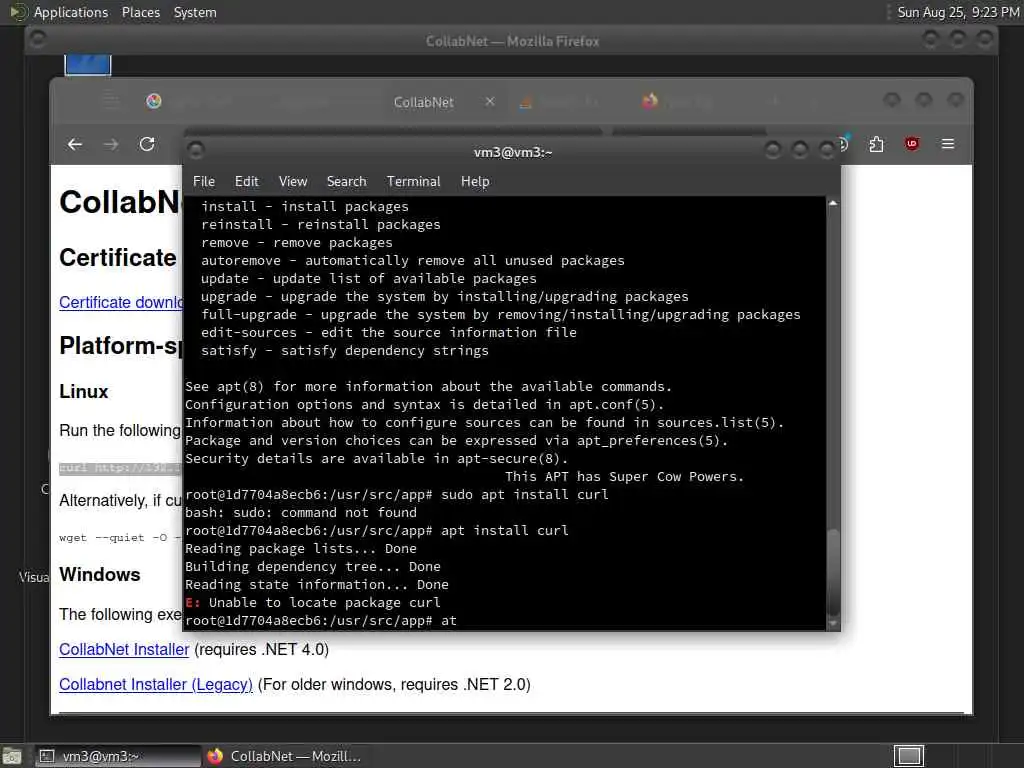Click the terminal line 'E: Unable to locate package curl'
The width and height of the screenshot is (1024, 768).
click(313, 603)
